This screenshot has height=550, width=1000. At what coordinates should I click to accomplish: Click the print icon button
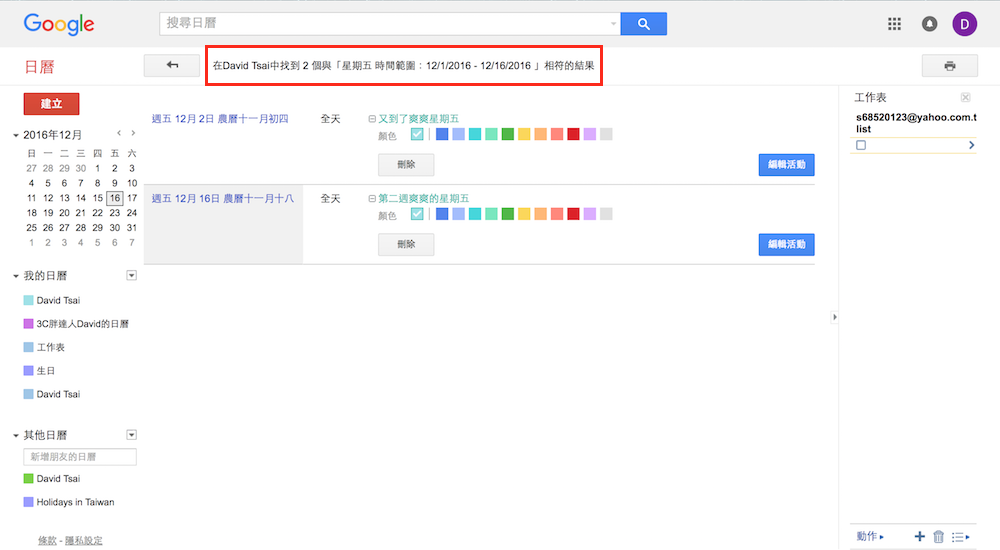click(x=949, y=66)
